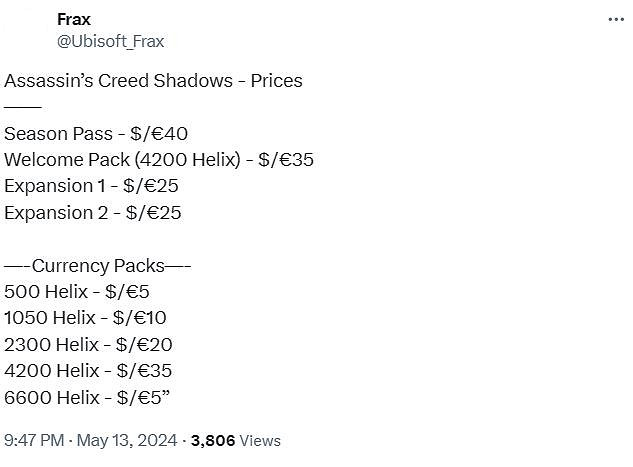633x467 pixels.
Task: Select the Season Pass $/€40 line
Action: pyautogui.click(x=96, y=133)
